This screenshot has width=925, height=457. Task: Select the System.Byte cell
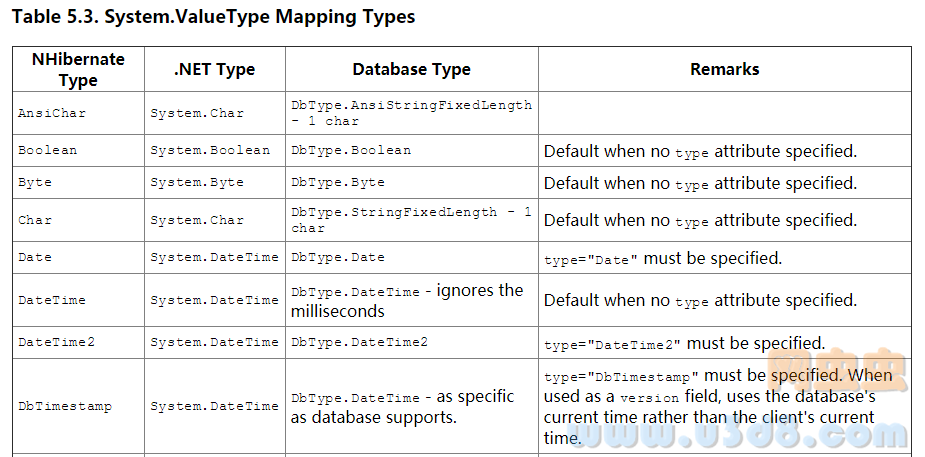pos(215,183)
